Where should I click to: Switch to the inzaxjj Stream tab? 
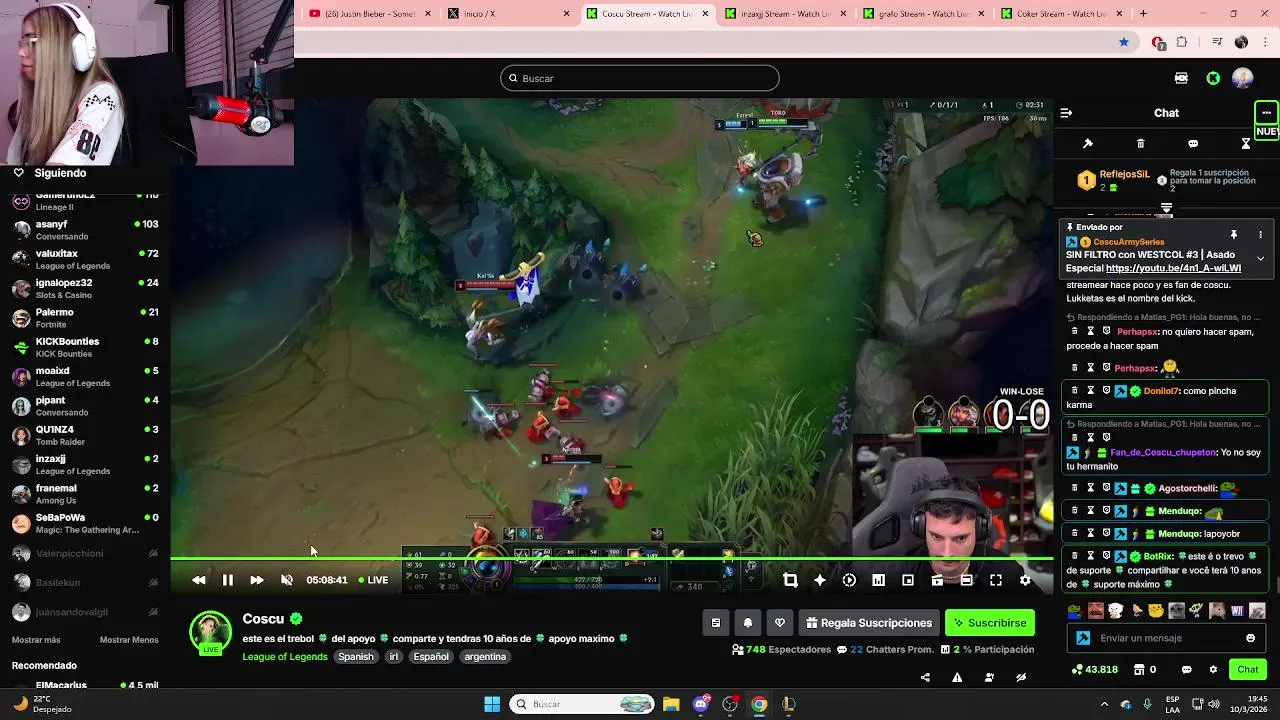tap(786, 14)
